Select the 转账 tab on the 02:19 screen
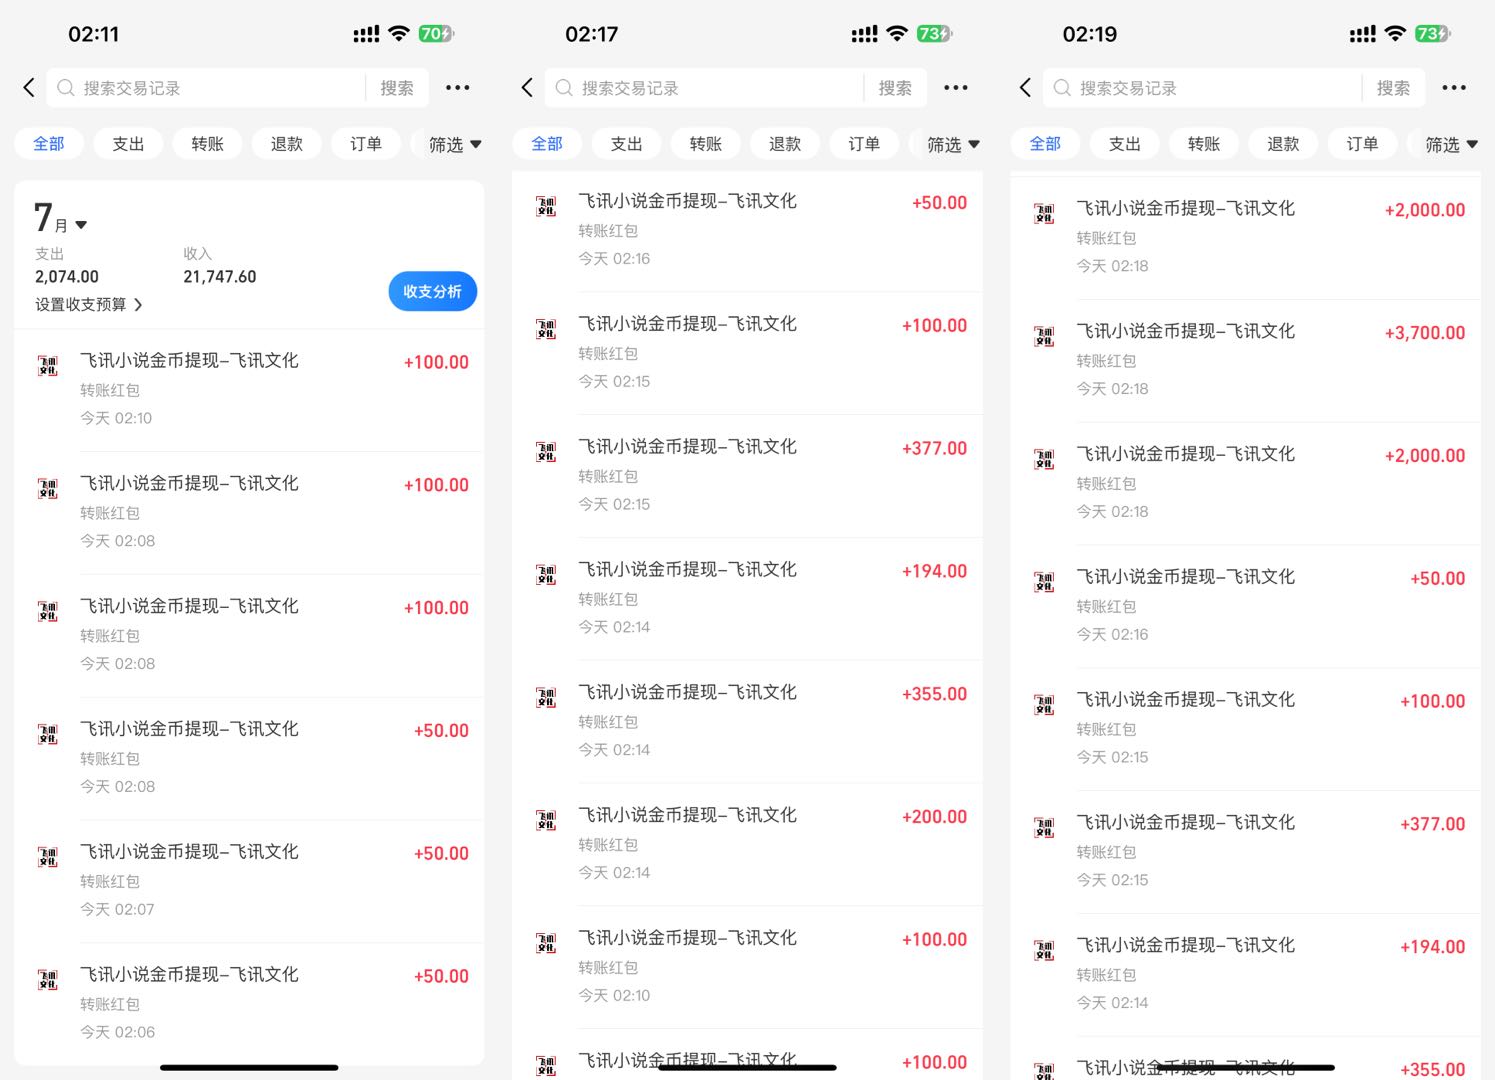 point(1204,144)
